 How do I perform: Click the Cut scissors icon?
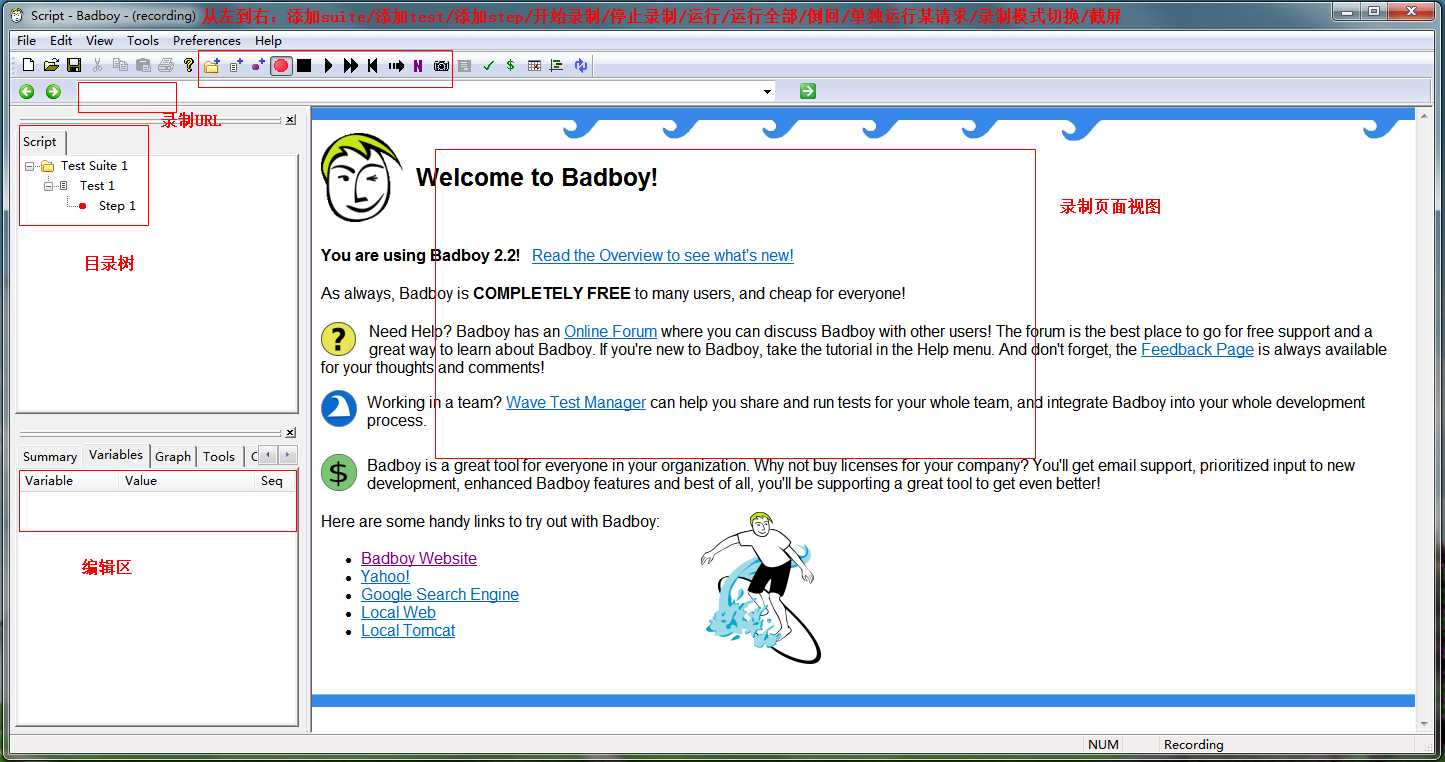(x=97, y=65)
